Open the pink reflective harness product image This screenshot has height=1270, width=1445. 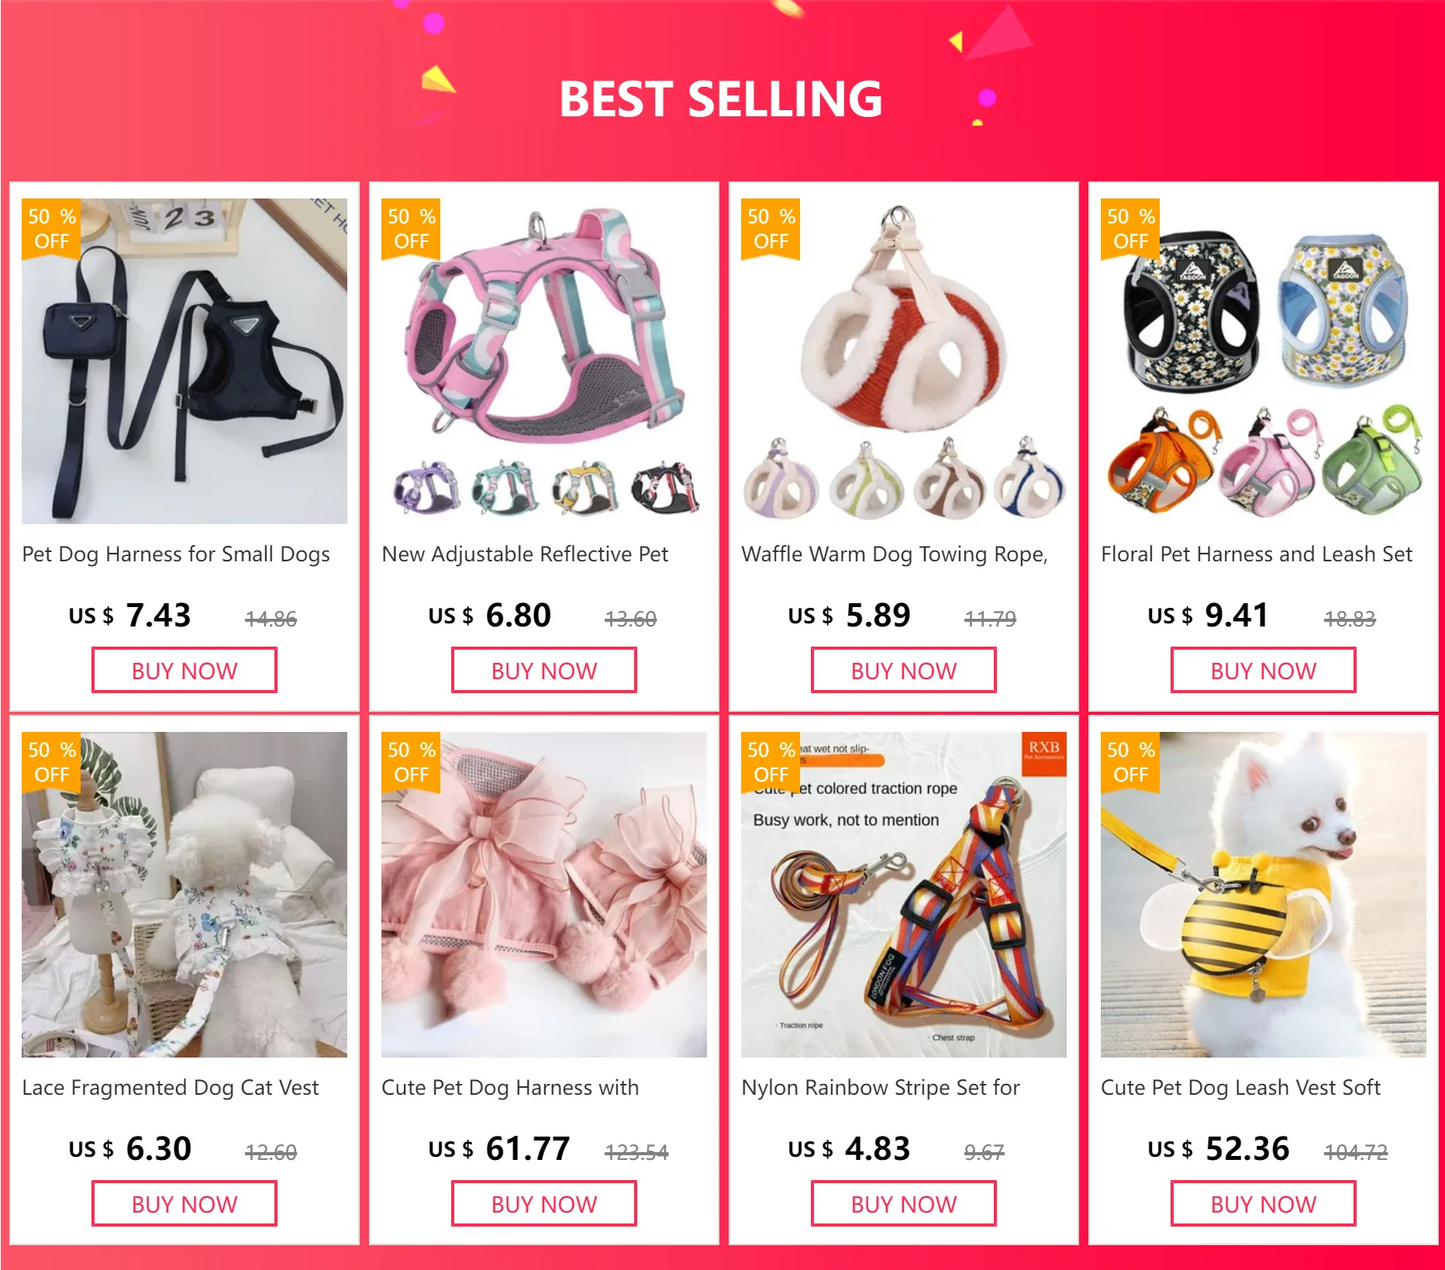click(x=544, y=361)
